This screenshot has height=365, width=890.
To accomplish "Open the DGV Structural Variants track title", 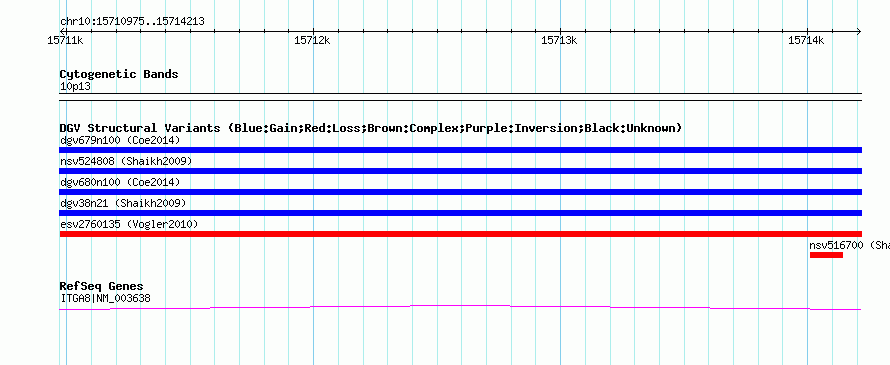I will (371, 128).
